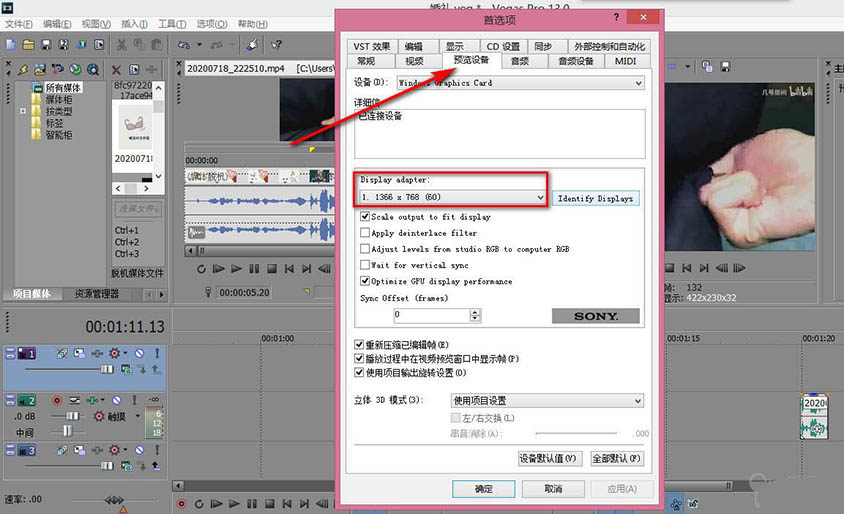Click the New project icon in the toolbar
844x514 pixels.
pyautogui.click(x=11, y=45)
